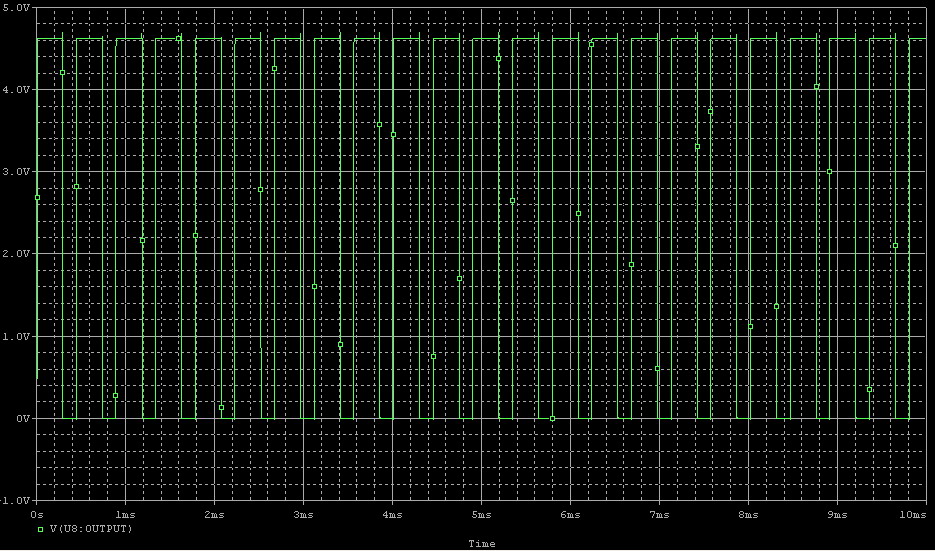
Task: Click the 6ms X-axis label
Action: point(569,514)
